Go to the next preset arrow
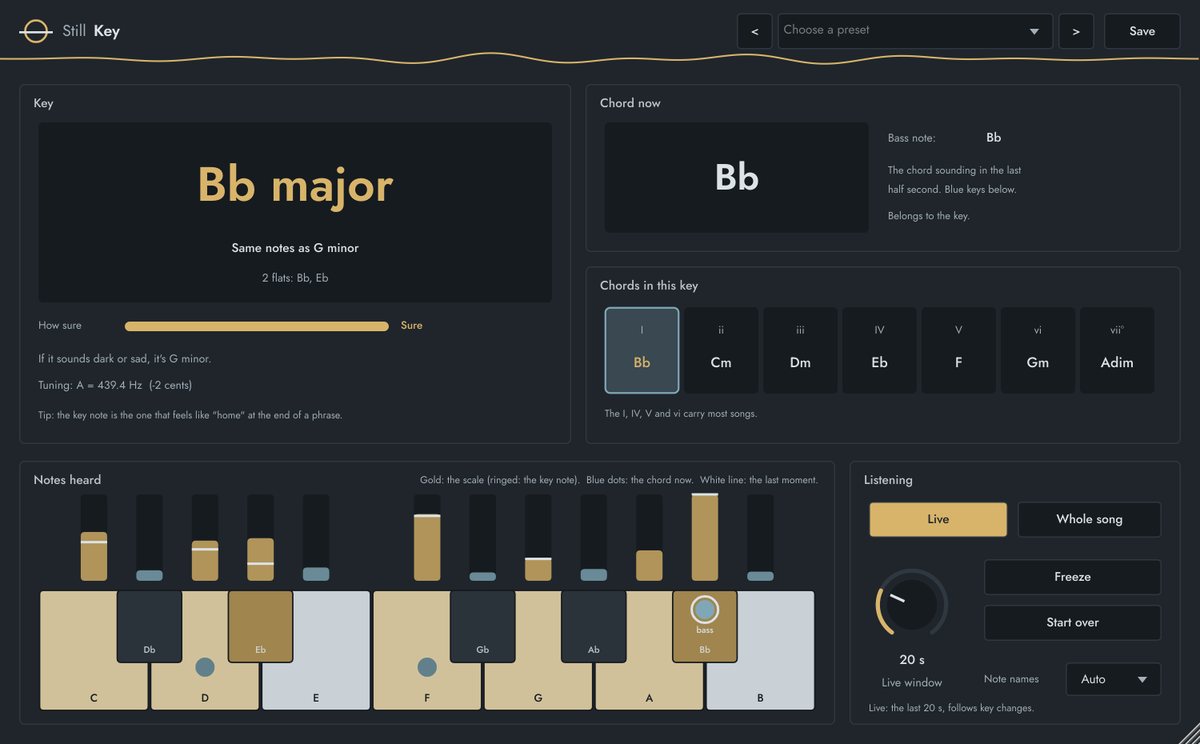The image size is (1200, 744). pos(1076,31)
